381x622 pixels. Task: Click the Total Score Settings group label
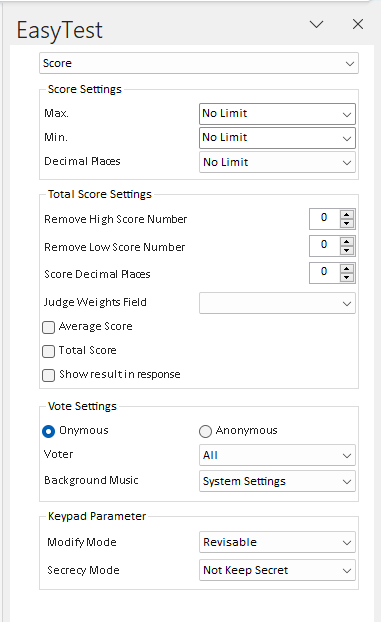click(100, 194)
